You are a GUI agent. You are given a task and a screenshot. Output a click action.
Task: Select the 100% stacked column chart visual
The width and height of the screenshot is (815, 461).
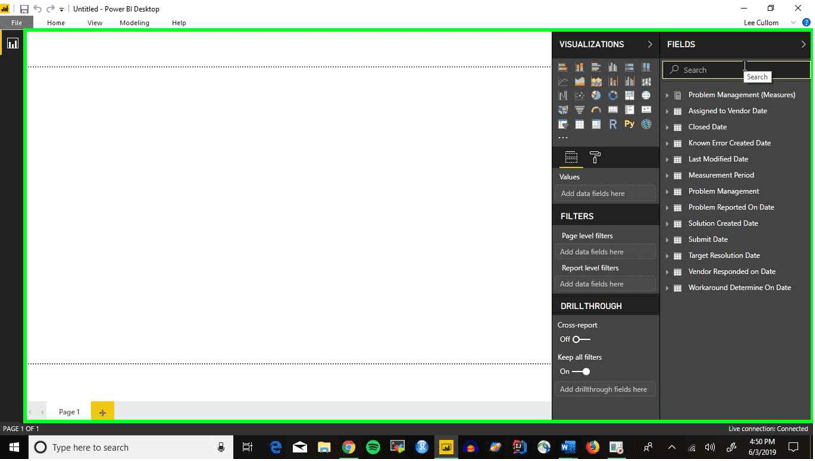coord(646,67)
